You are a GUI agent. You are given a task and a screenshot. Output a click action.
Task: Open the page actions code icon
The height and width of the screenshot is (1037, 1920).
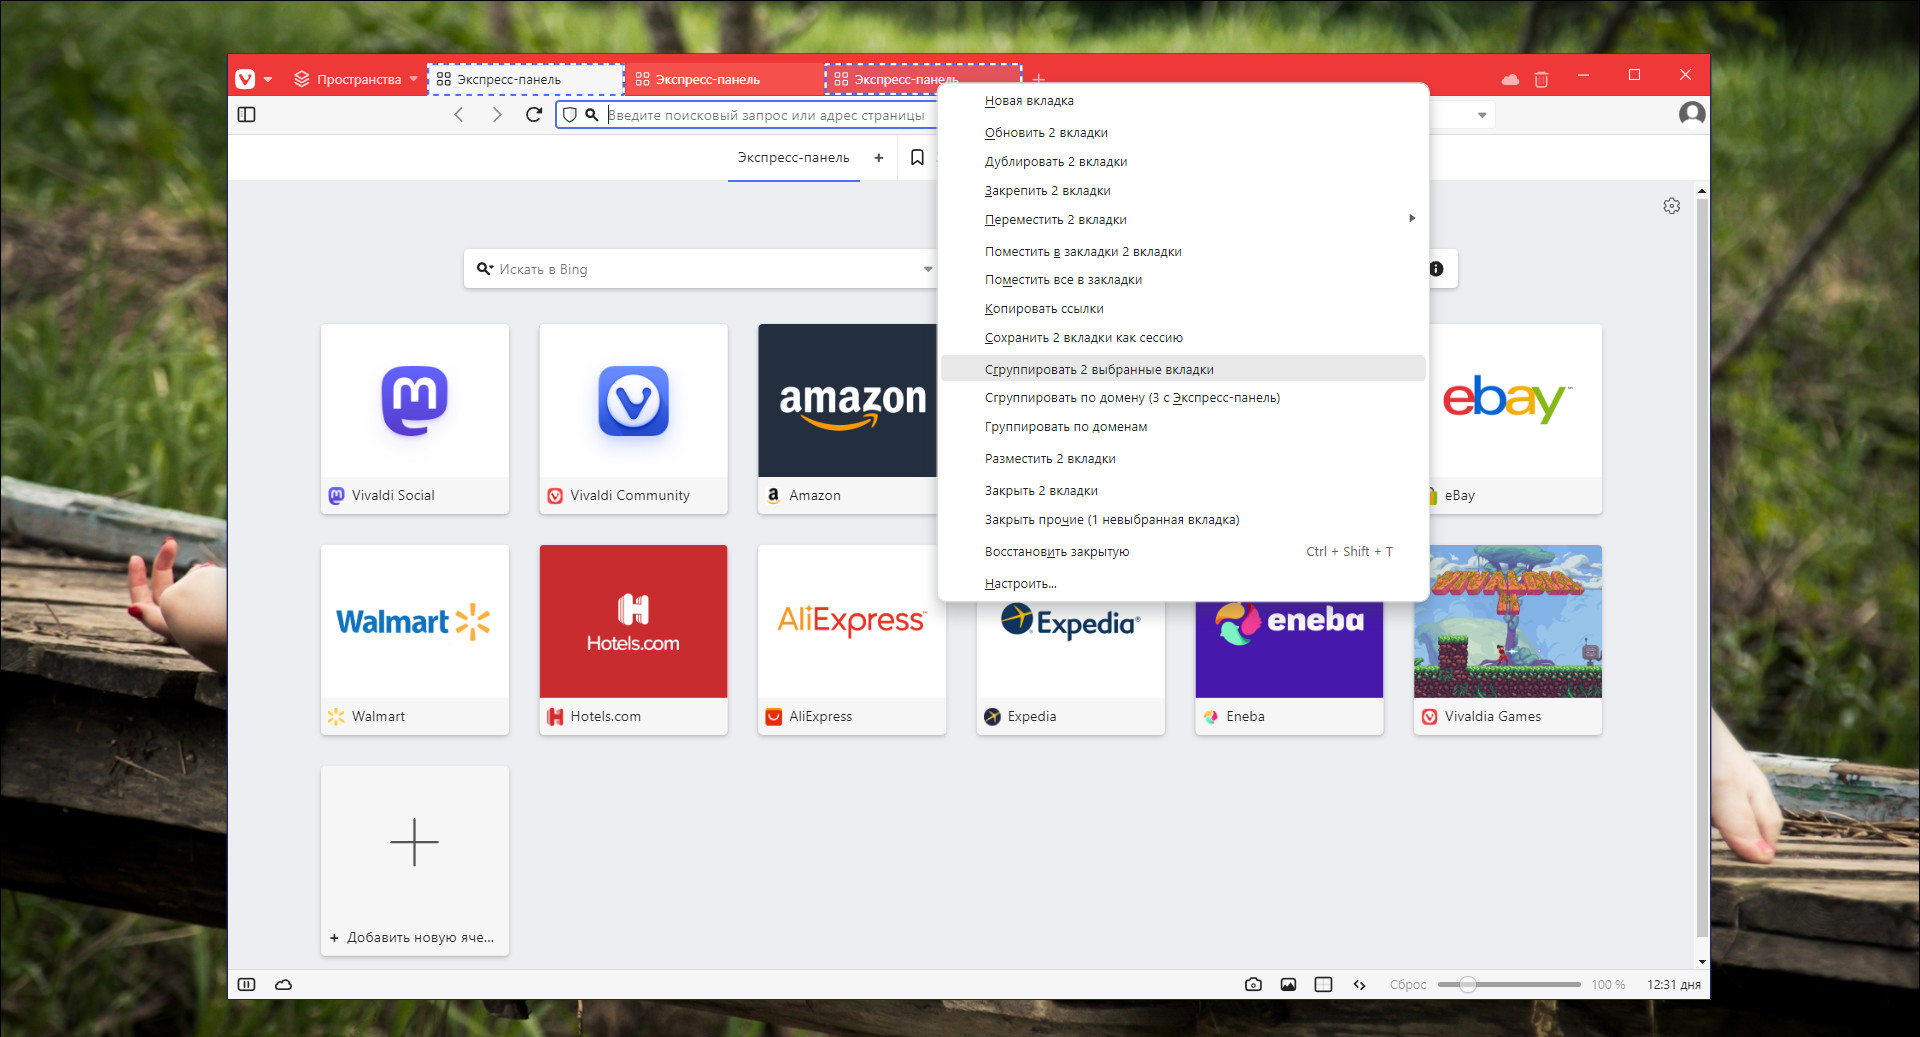(1359, 985)
